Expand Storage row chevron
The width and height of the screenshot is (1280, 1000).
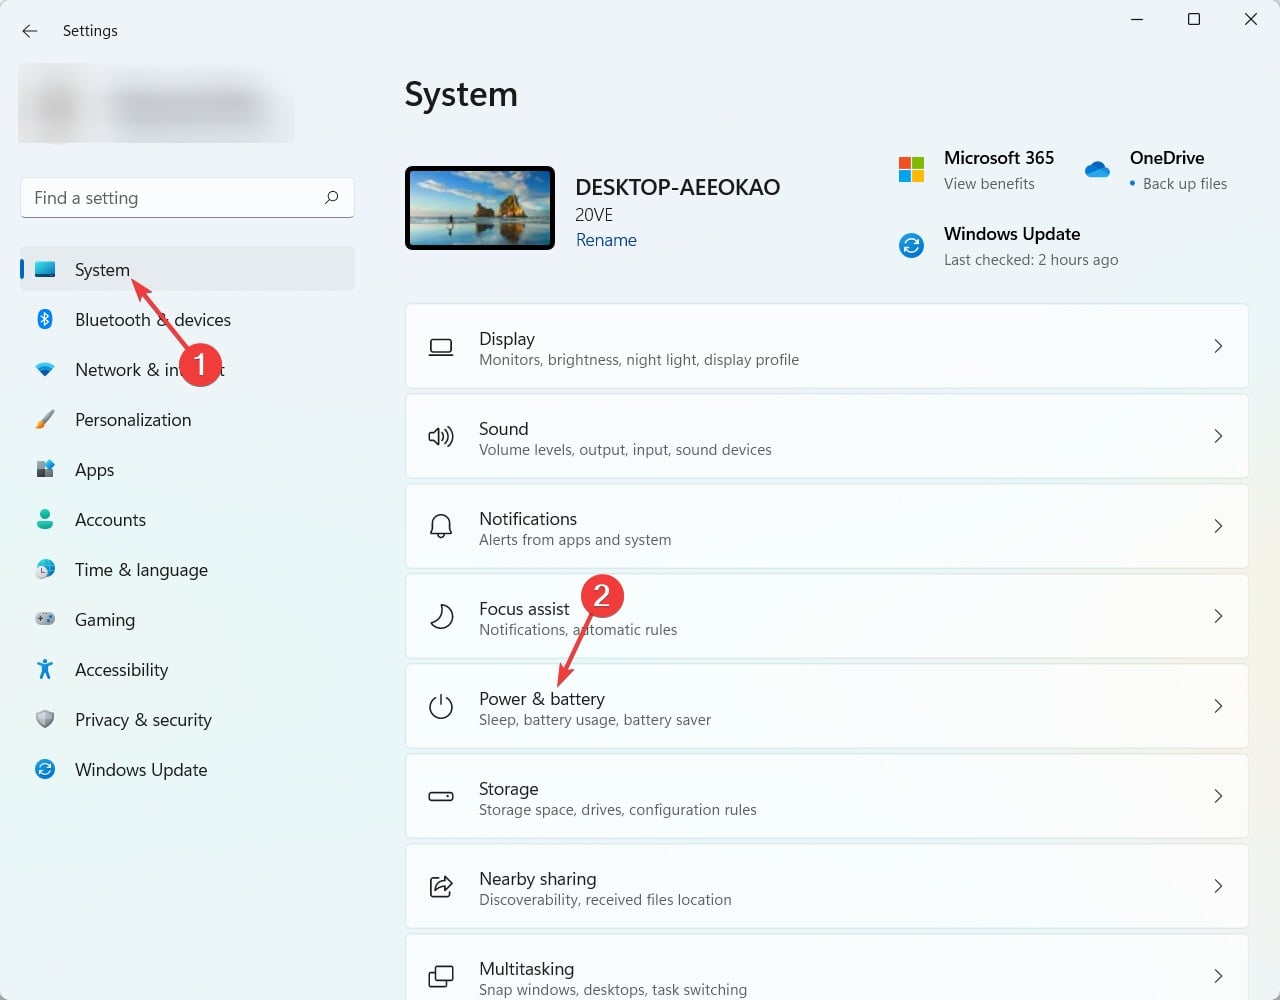coord(1217,796)
